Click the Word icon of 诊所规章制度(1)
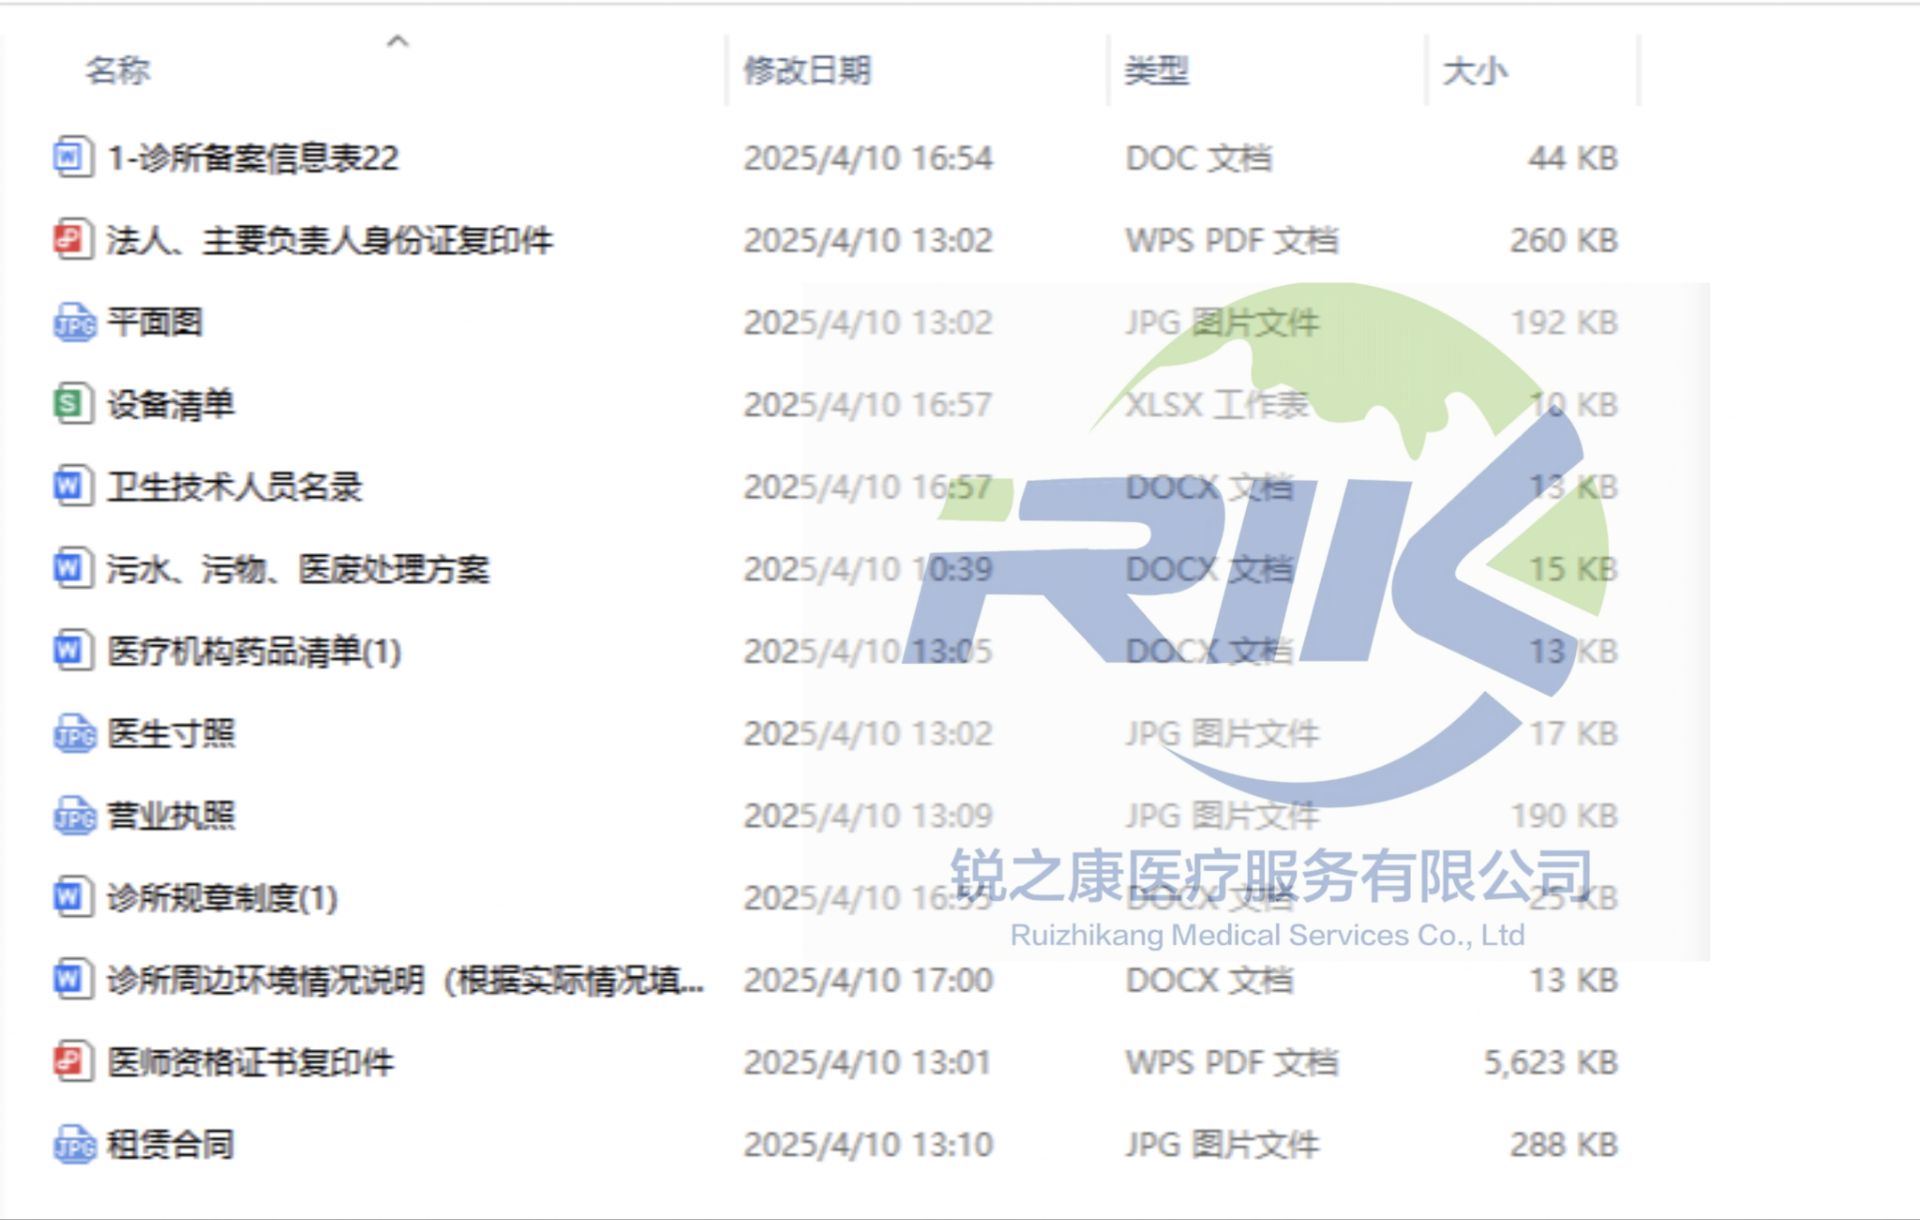 pos(72,897)
